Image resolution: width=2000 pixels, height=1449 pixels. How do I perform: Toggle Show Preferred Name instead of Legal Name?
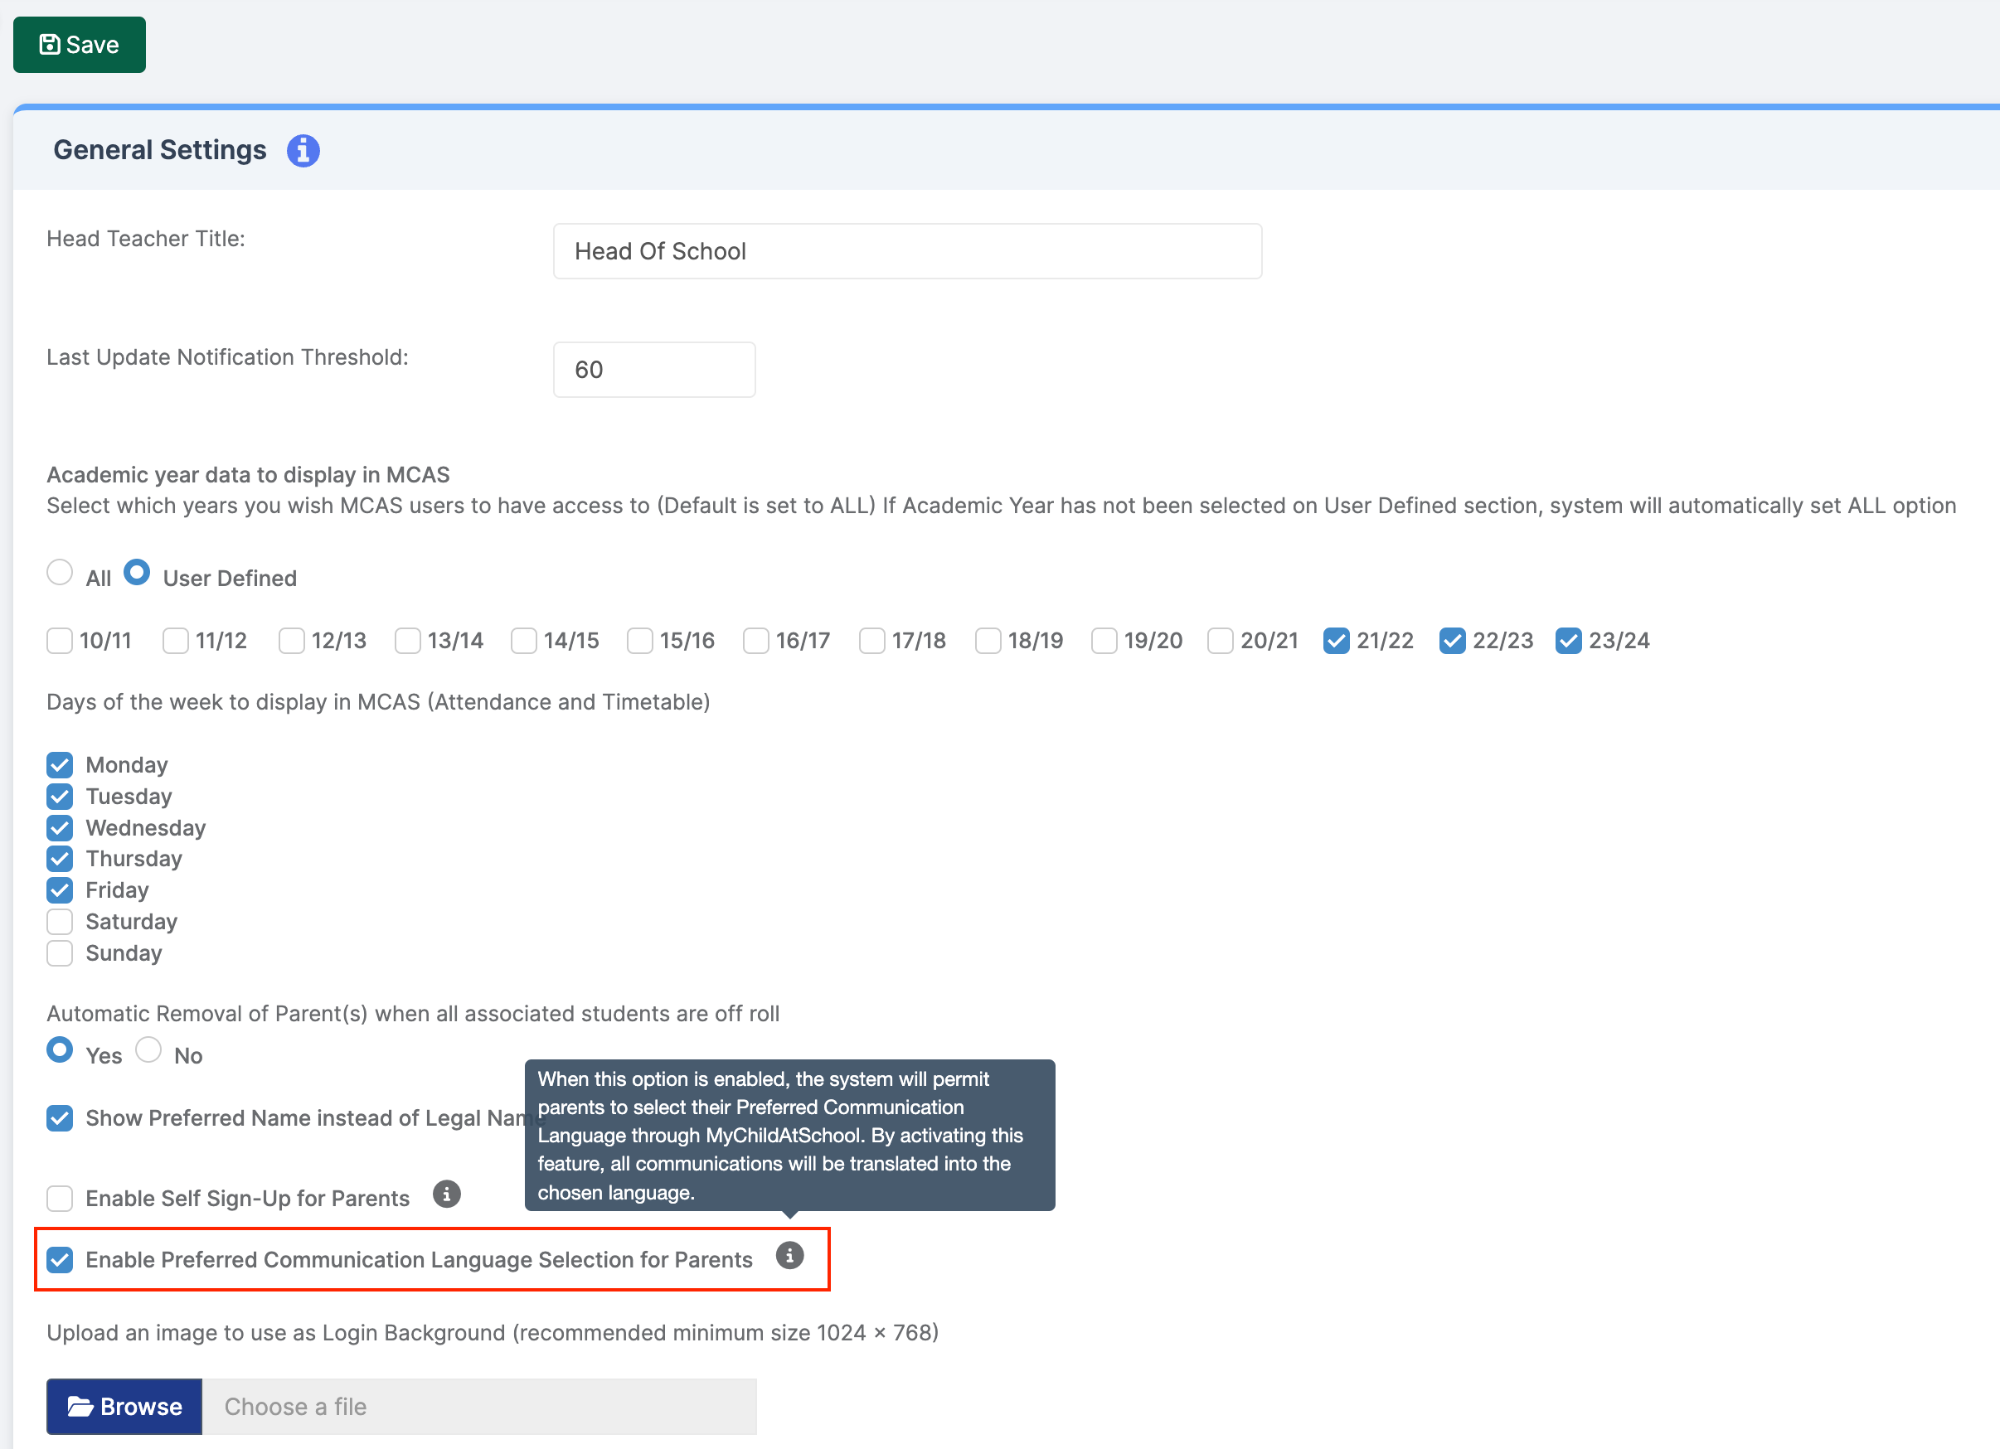[60, 1118]
